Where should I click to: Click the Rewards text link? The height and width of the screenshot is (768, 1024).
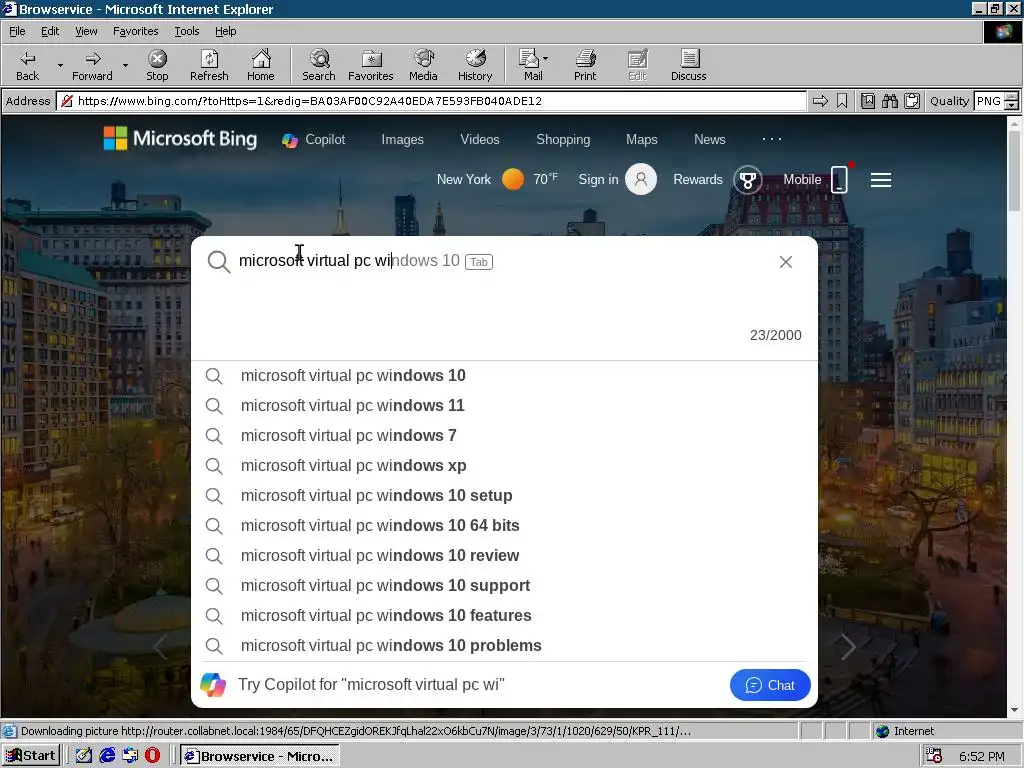[697, 180]
